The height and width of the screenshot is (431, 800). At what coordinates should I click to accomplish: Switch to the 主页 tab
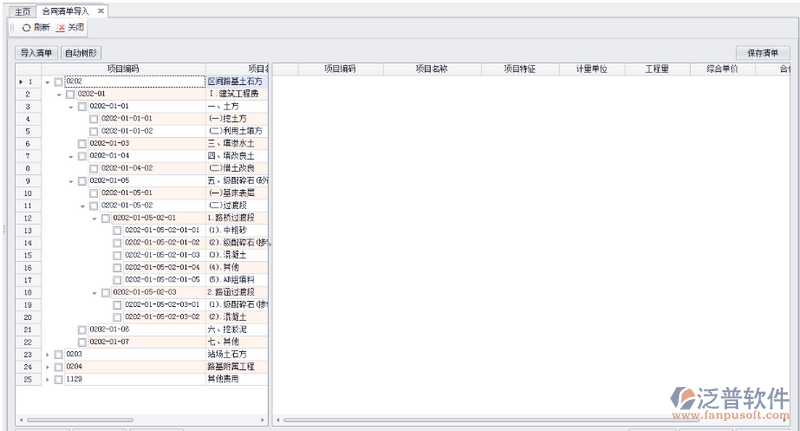pos(22,11)
